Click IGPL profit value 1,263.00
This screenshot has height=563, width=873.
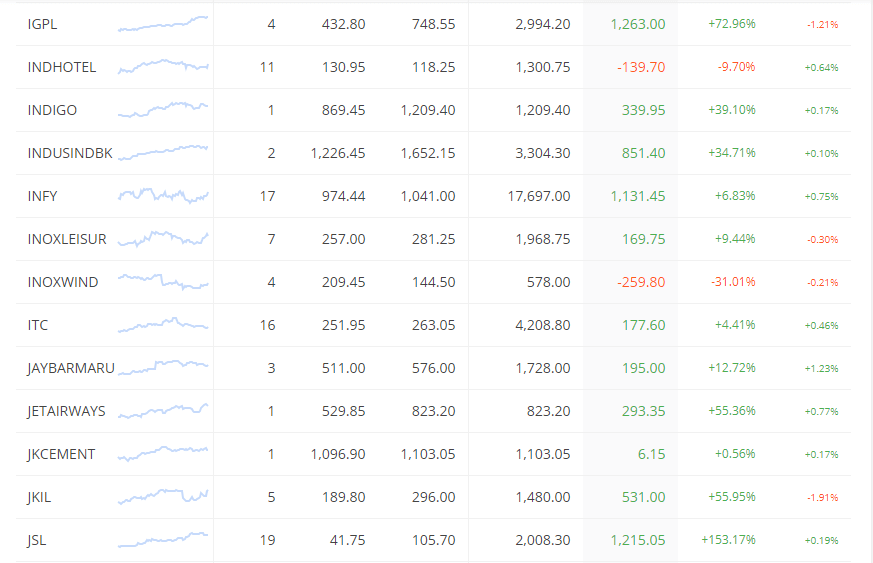pos(638,25)
